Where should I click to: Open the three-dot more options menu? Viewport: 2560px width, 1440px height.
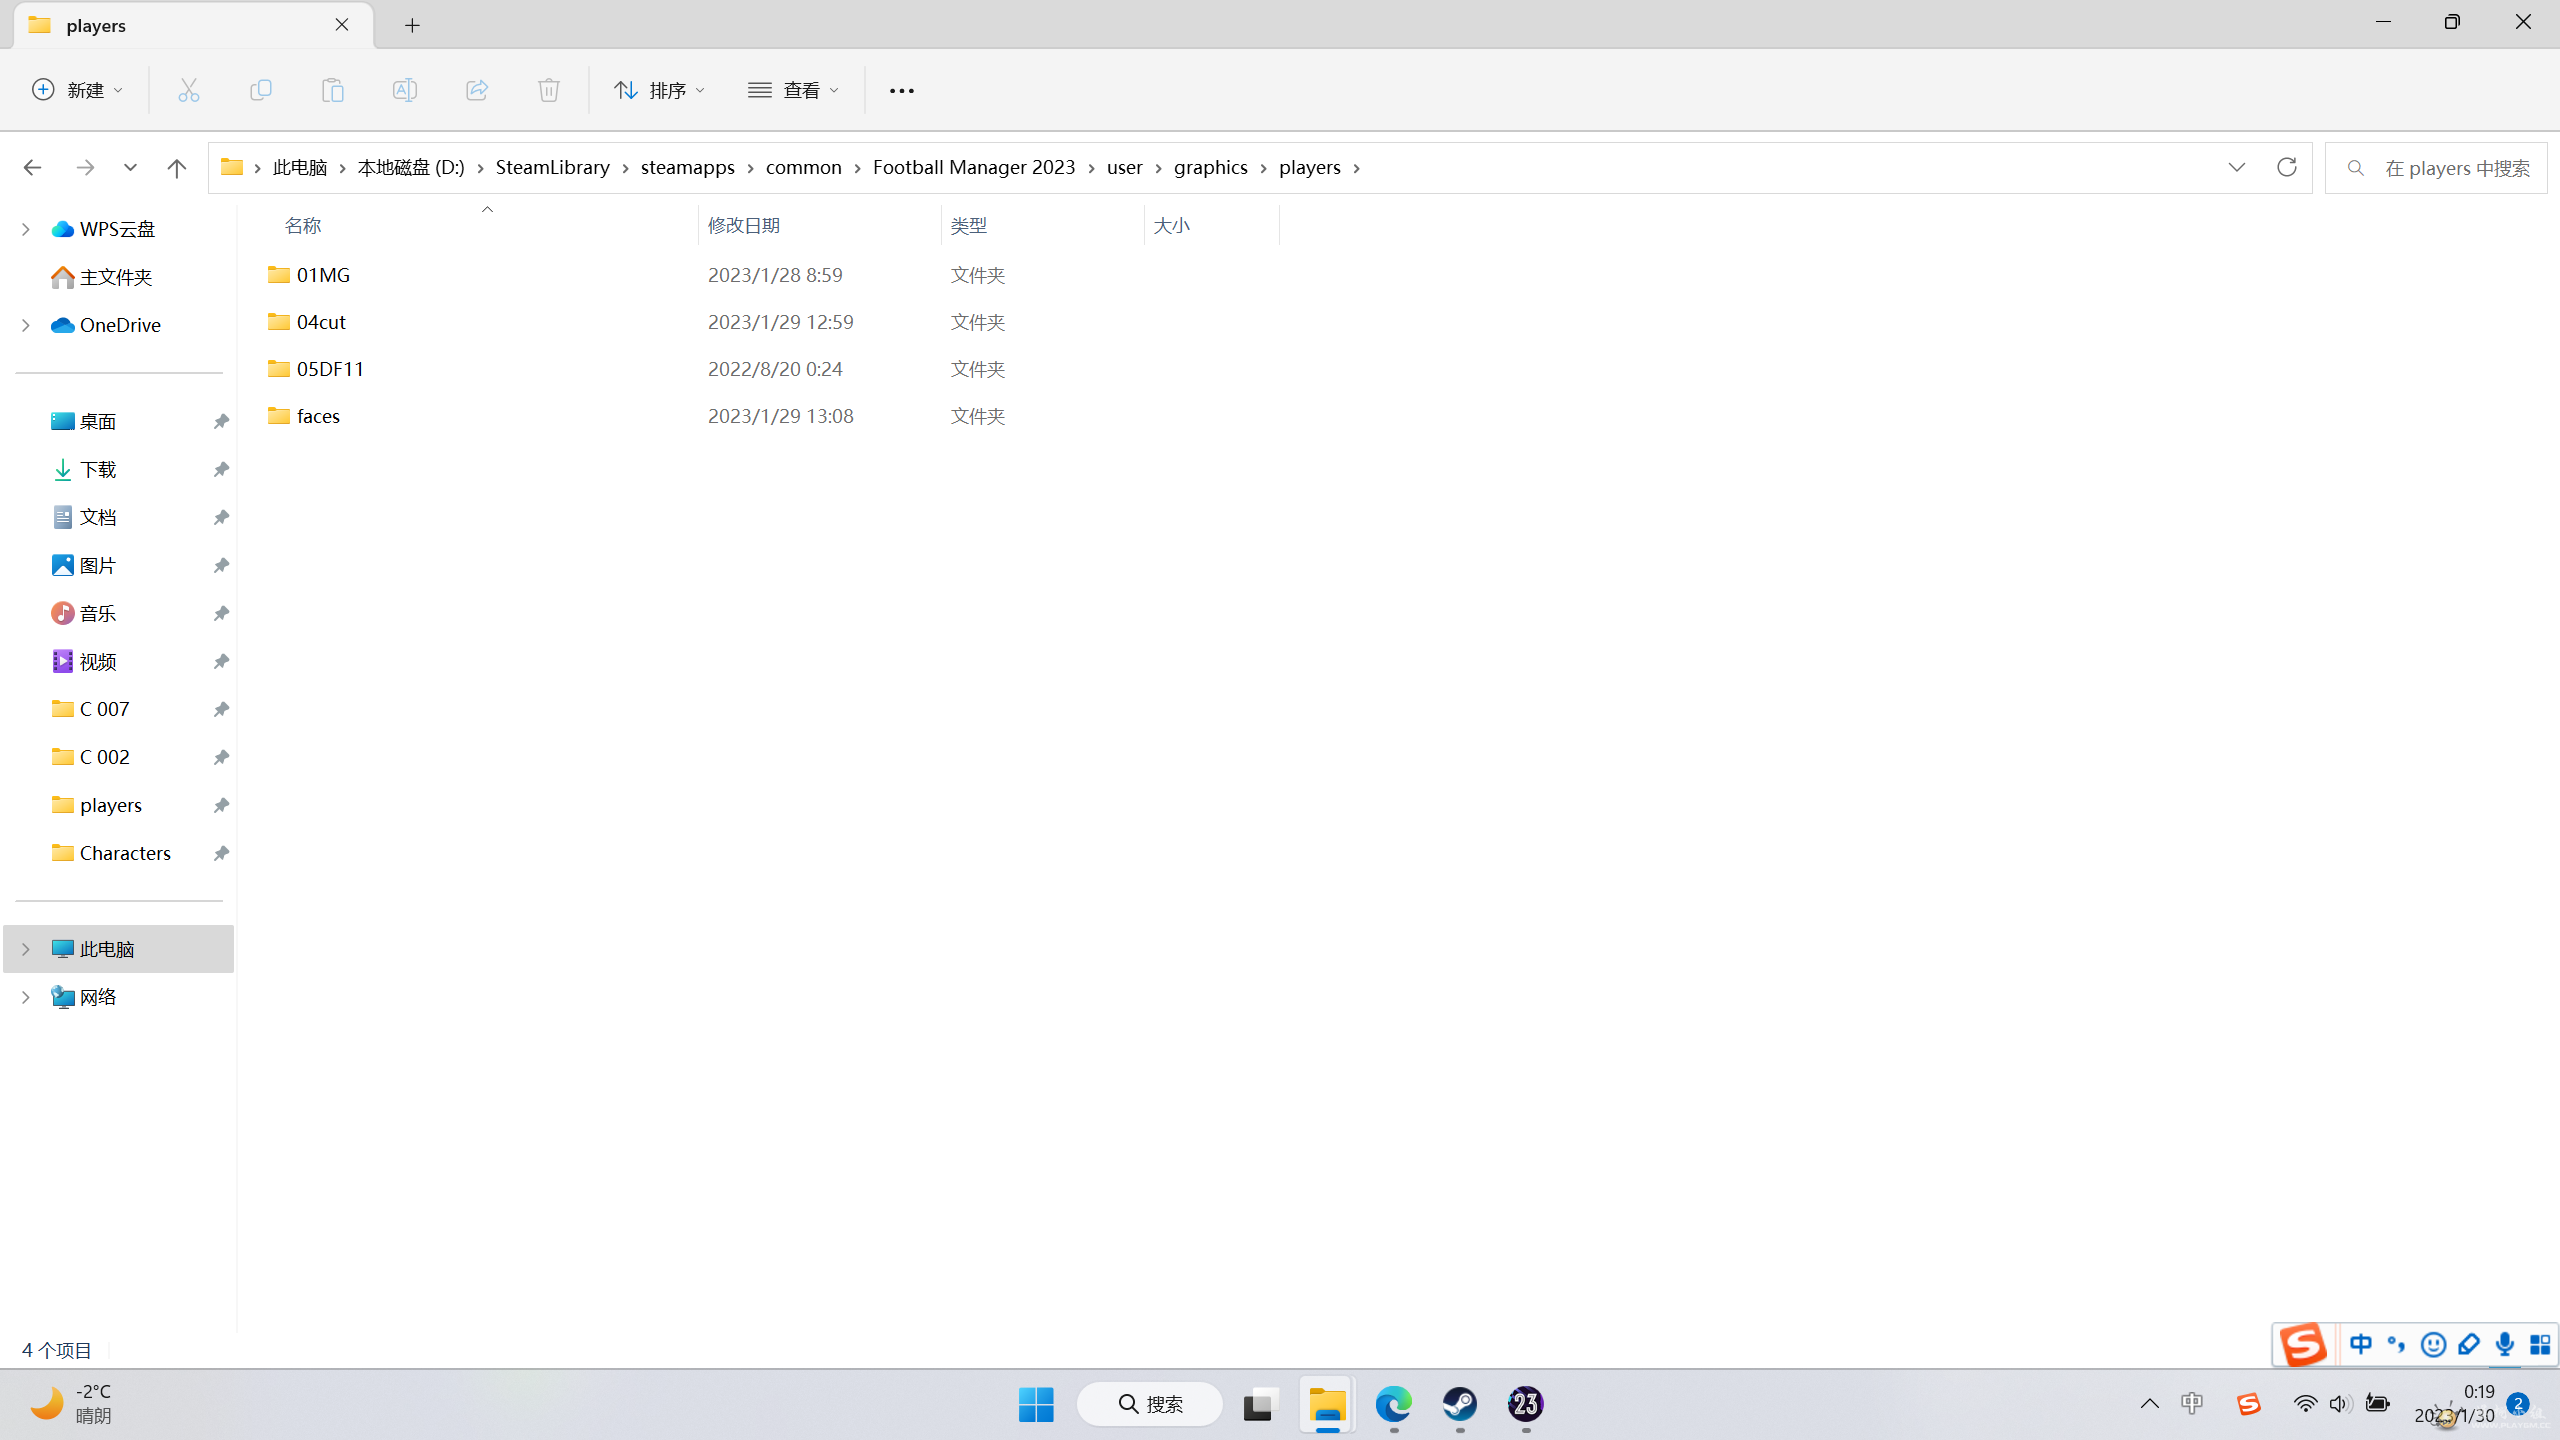tap(902, 90)
